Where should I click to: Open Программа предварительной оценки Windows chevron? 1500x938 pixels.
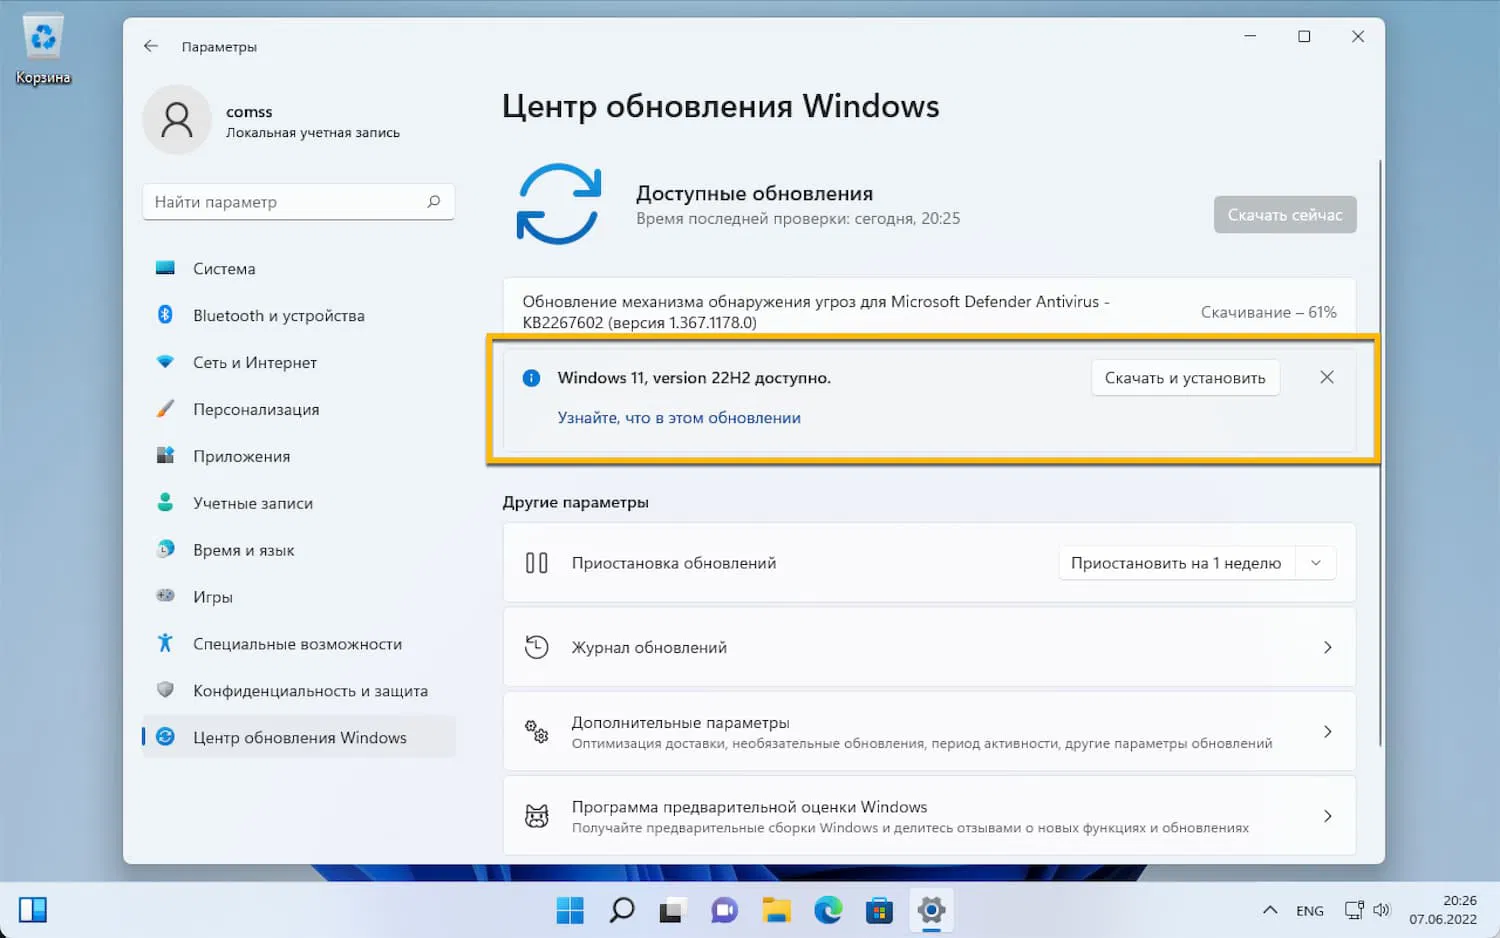(x=1328, y=816)
